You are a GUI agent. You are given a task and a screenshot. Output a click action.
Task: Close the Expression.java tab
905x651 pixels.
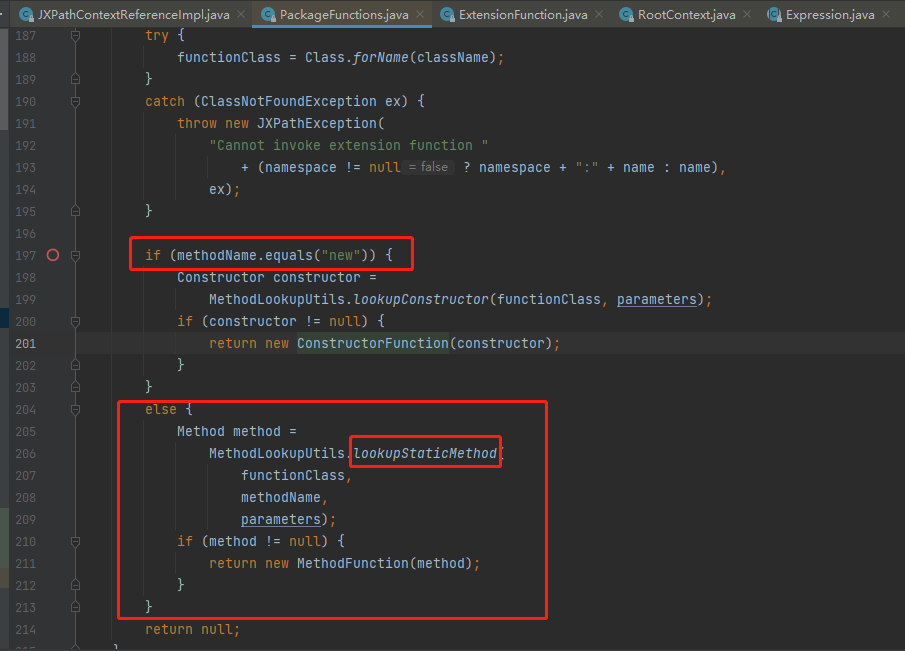point(886,14)
